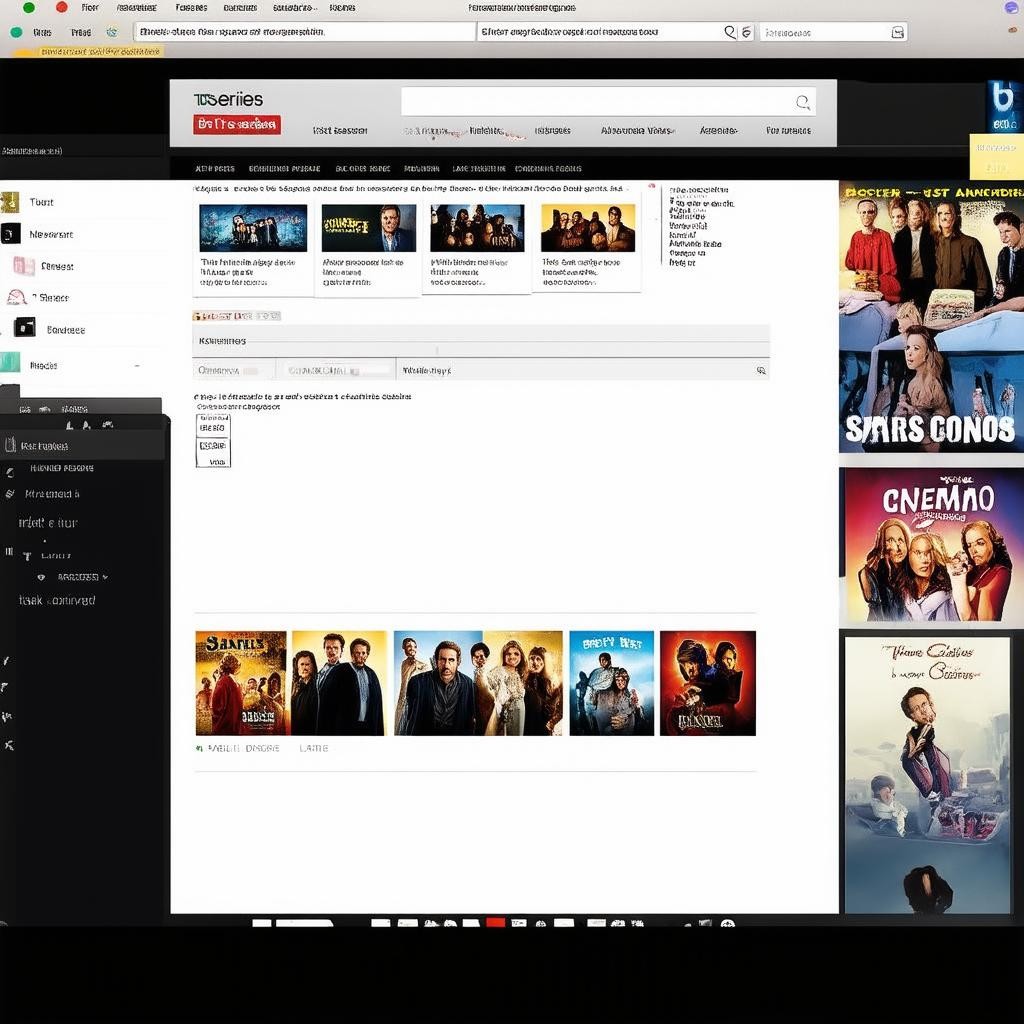Click inside the site search input field
Screen dimensions: 1024x1024
point(595,102)
